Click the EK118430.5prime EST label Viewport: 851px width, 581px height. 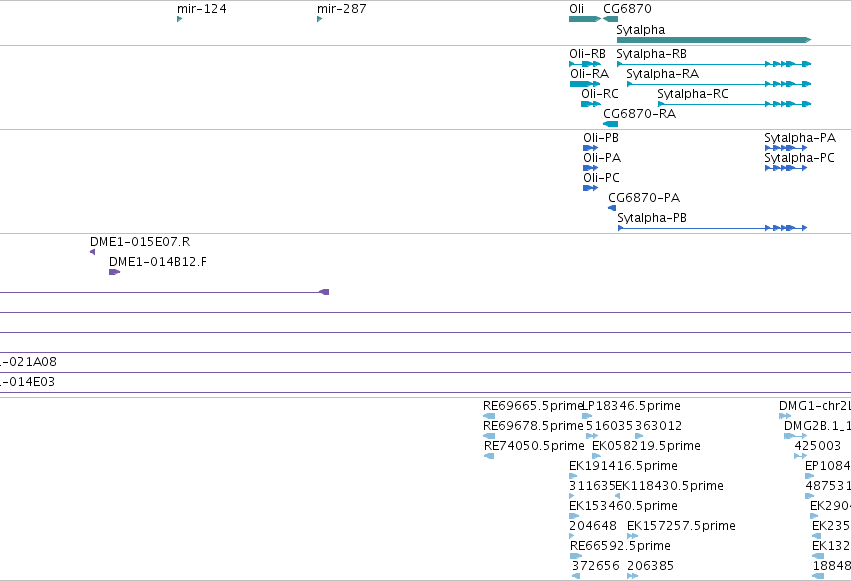click(669, 486)
